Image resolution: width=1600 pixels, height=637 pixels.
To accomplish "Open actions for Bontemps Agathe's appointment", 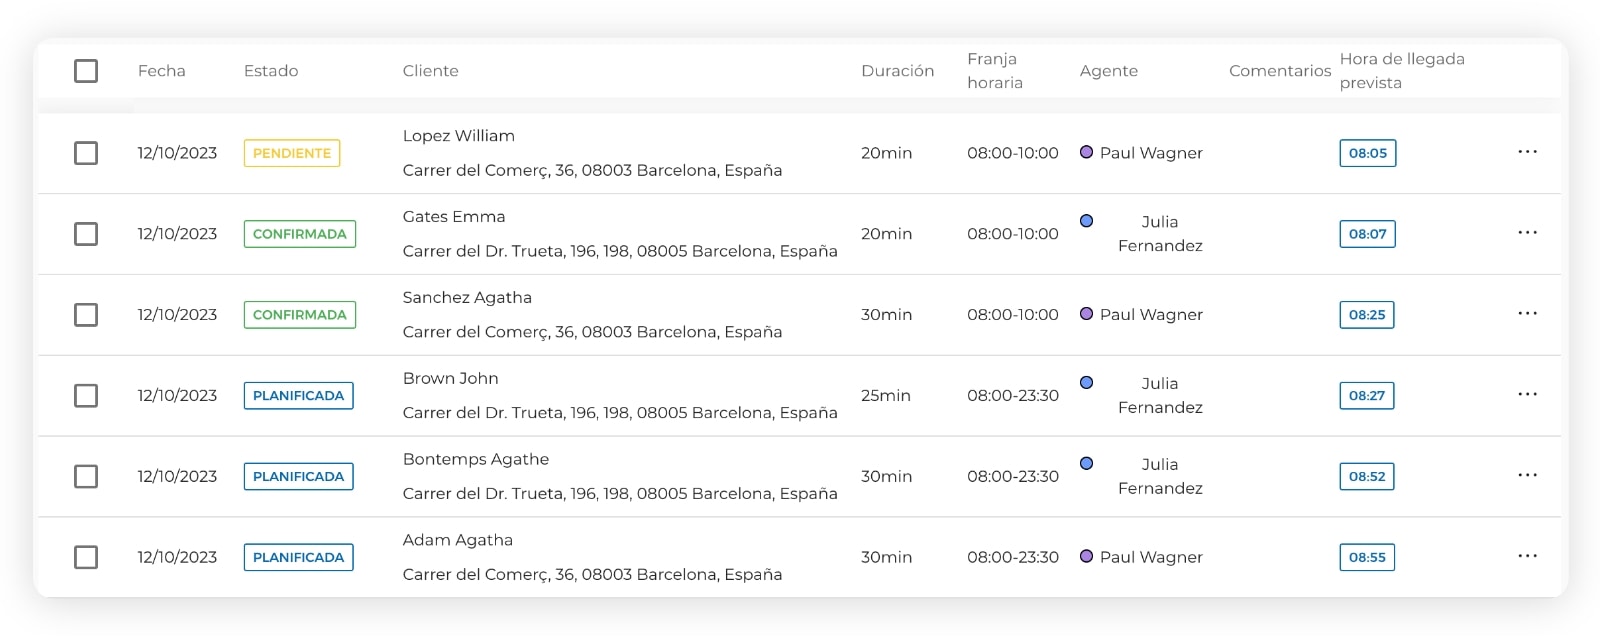I will pyautogui.click(x=1527, y=476).
